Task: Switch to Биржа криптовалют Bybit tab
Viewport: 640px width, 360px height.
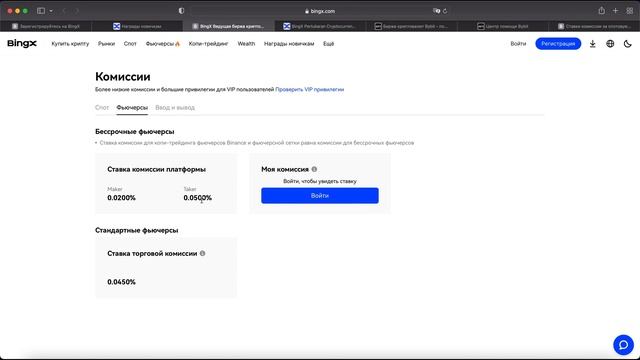Action: (x=411, y=26)
